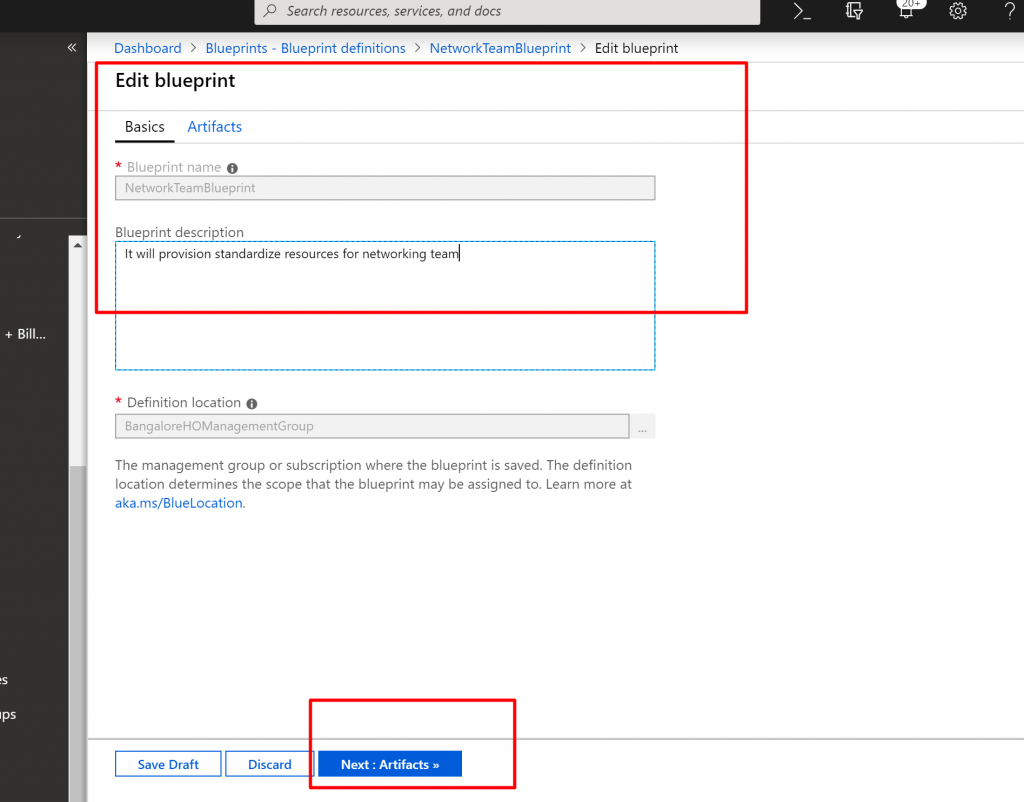The width and height of the screenshot is (1024, 802).
Task: Open the aka.ms/BlueLocation link
Action: point(179,503)
